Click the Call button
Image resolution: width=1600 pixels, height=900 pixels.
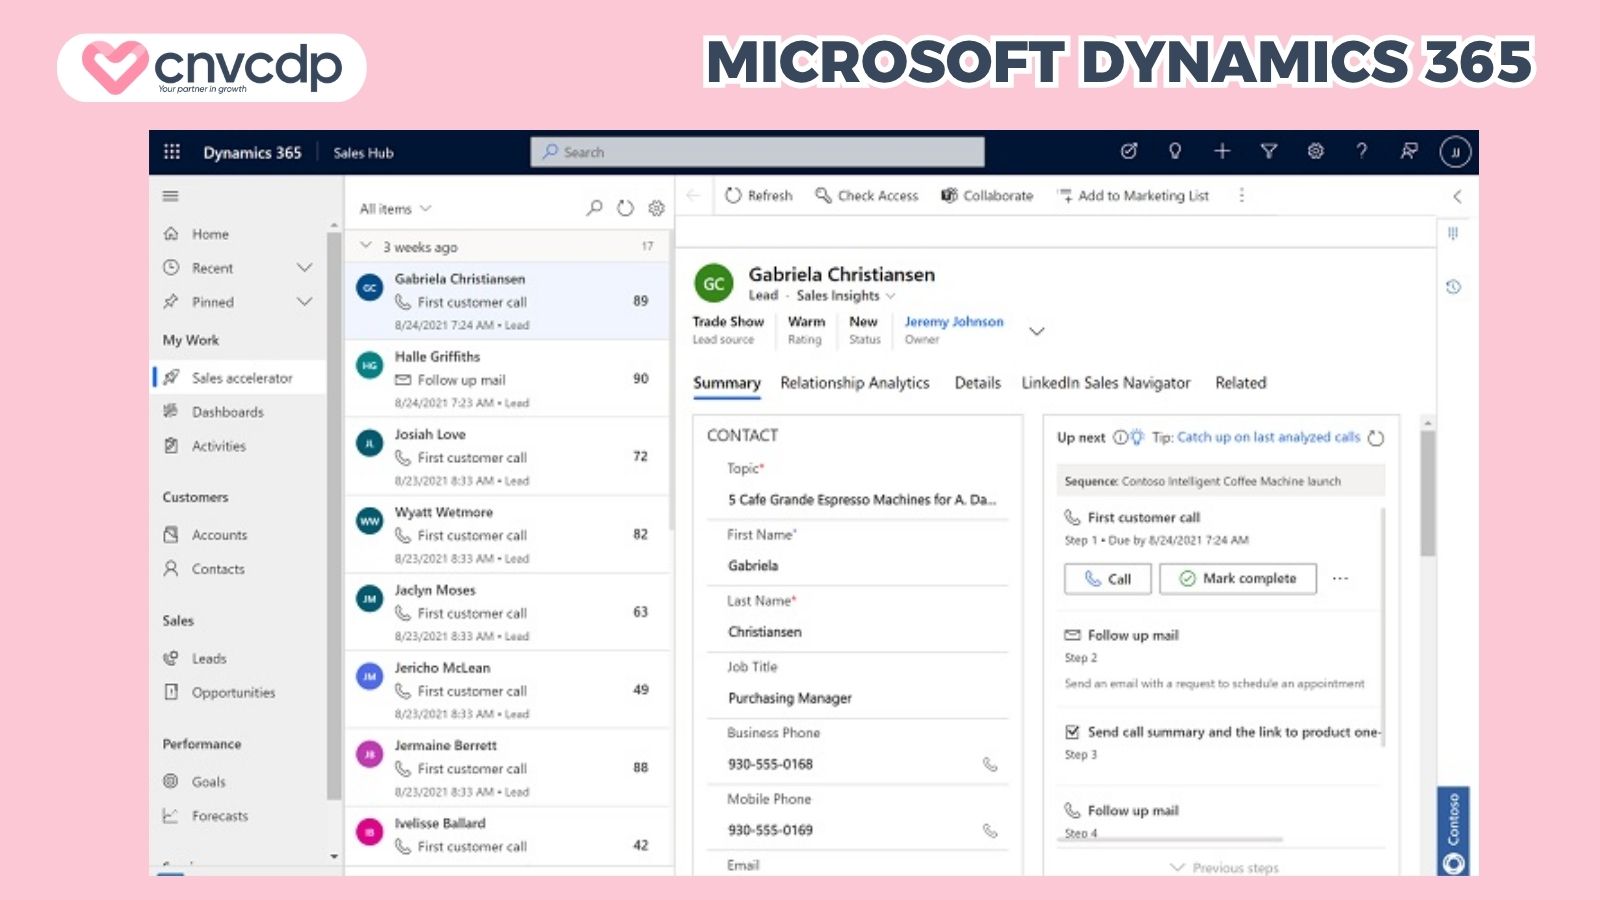point(1108,579)
